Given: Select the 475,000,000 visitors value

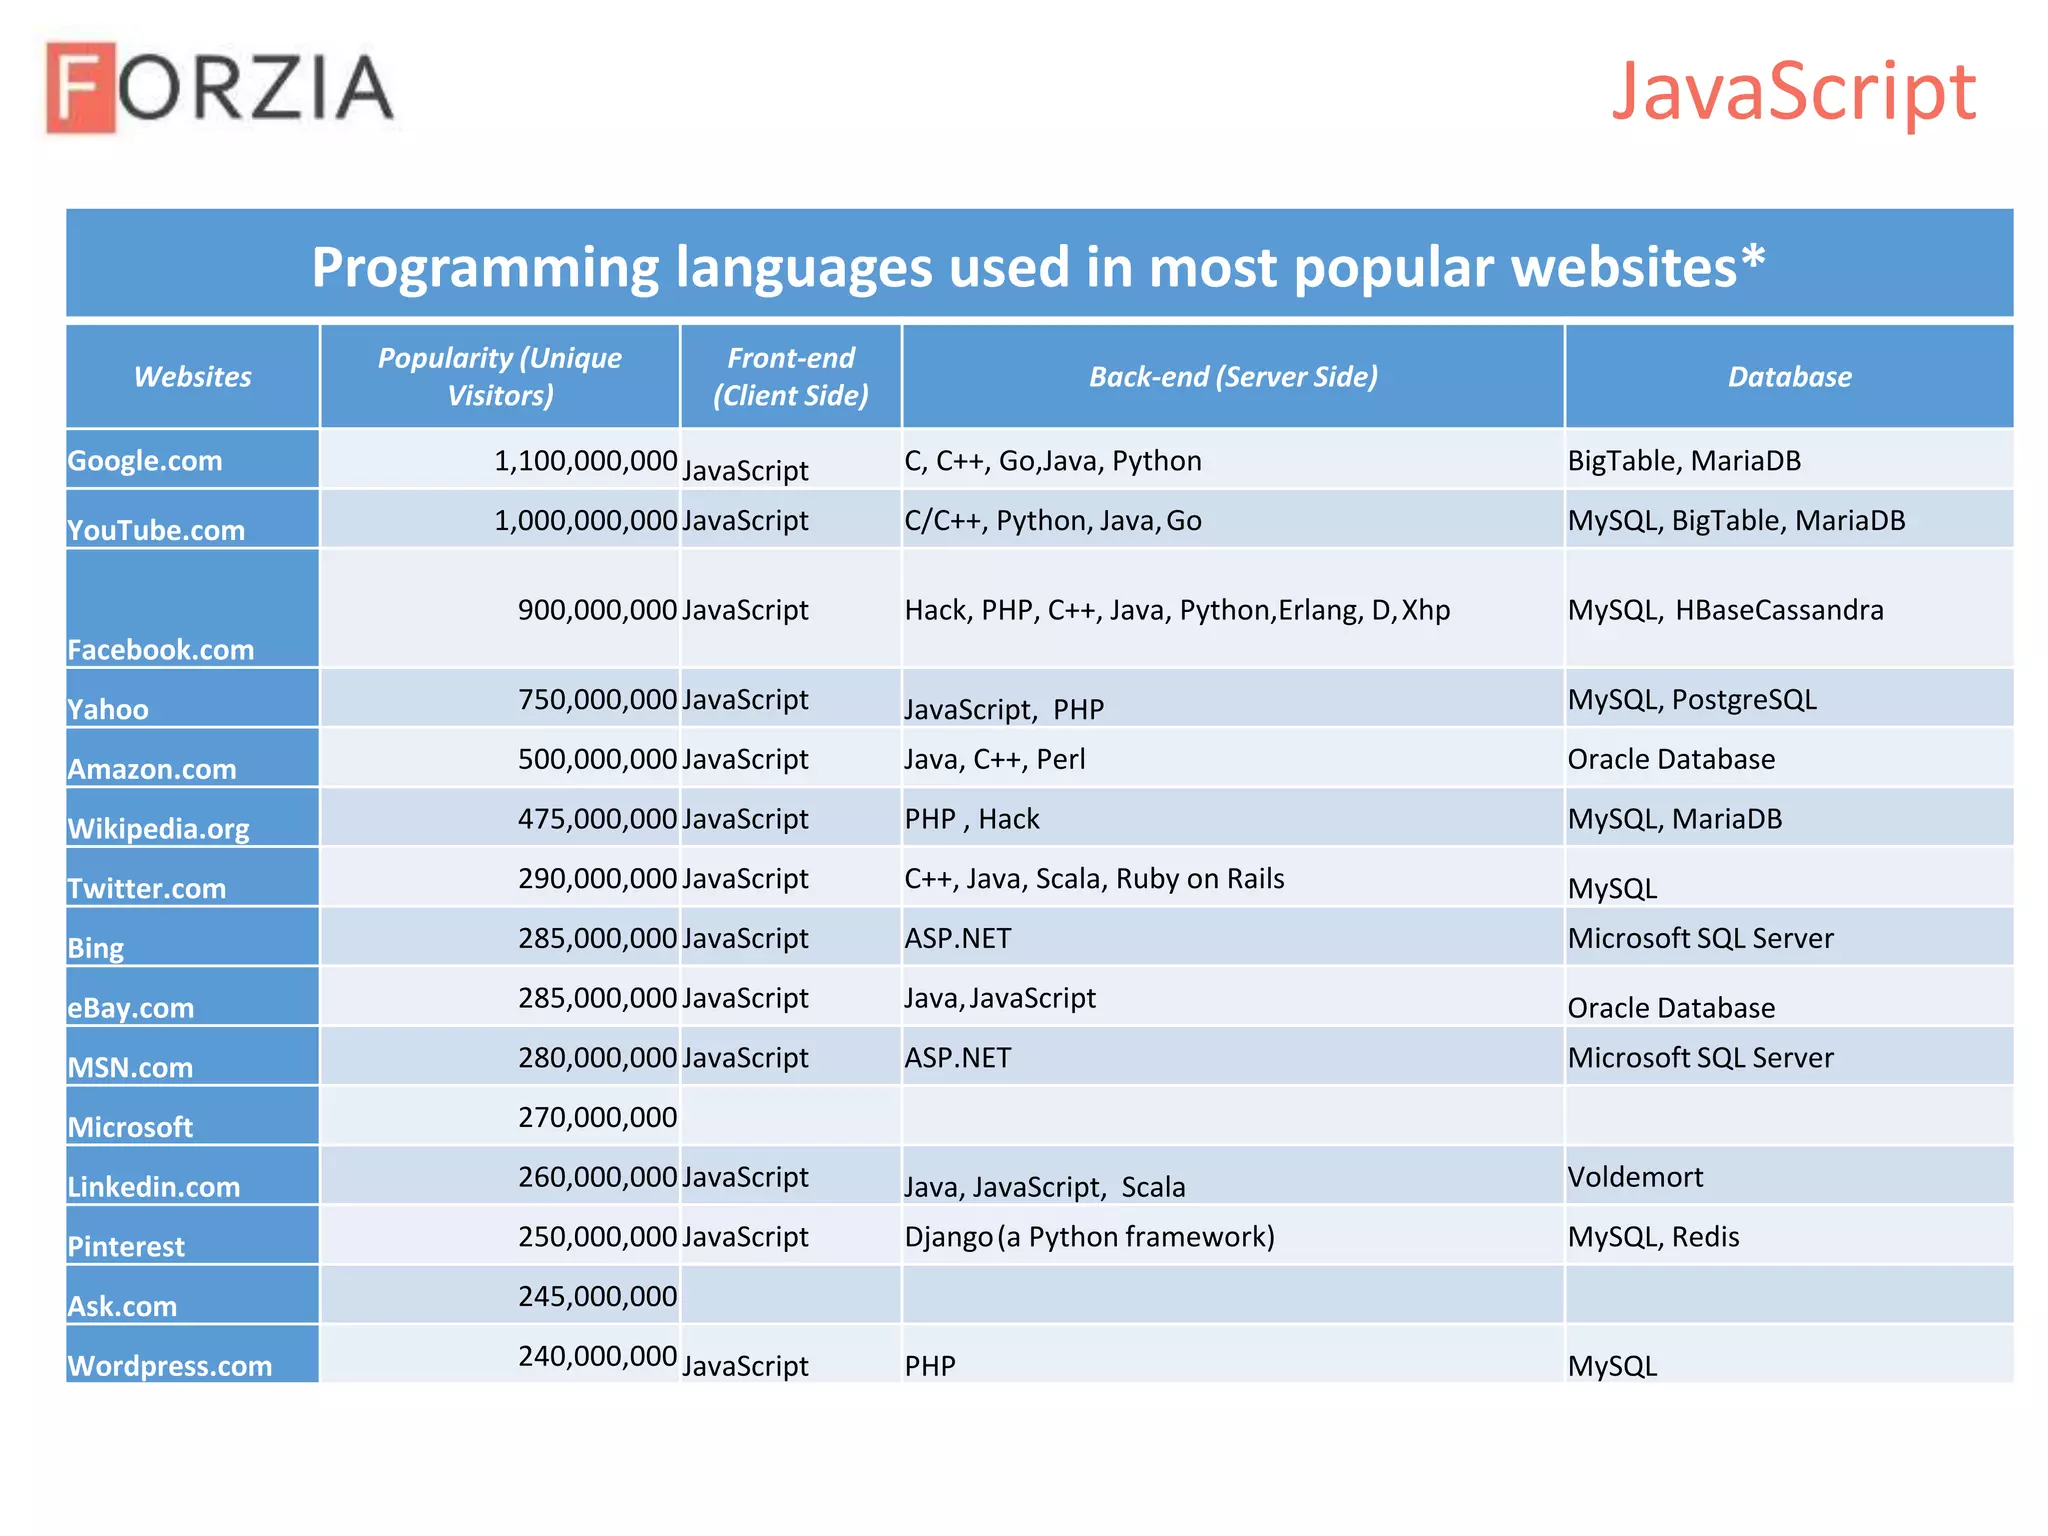Looking at the screenshot, I should pyautogui.click(x=598, y=819).
